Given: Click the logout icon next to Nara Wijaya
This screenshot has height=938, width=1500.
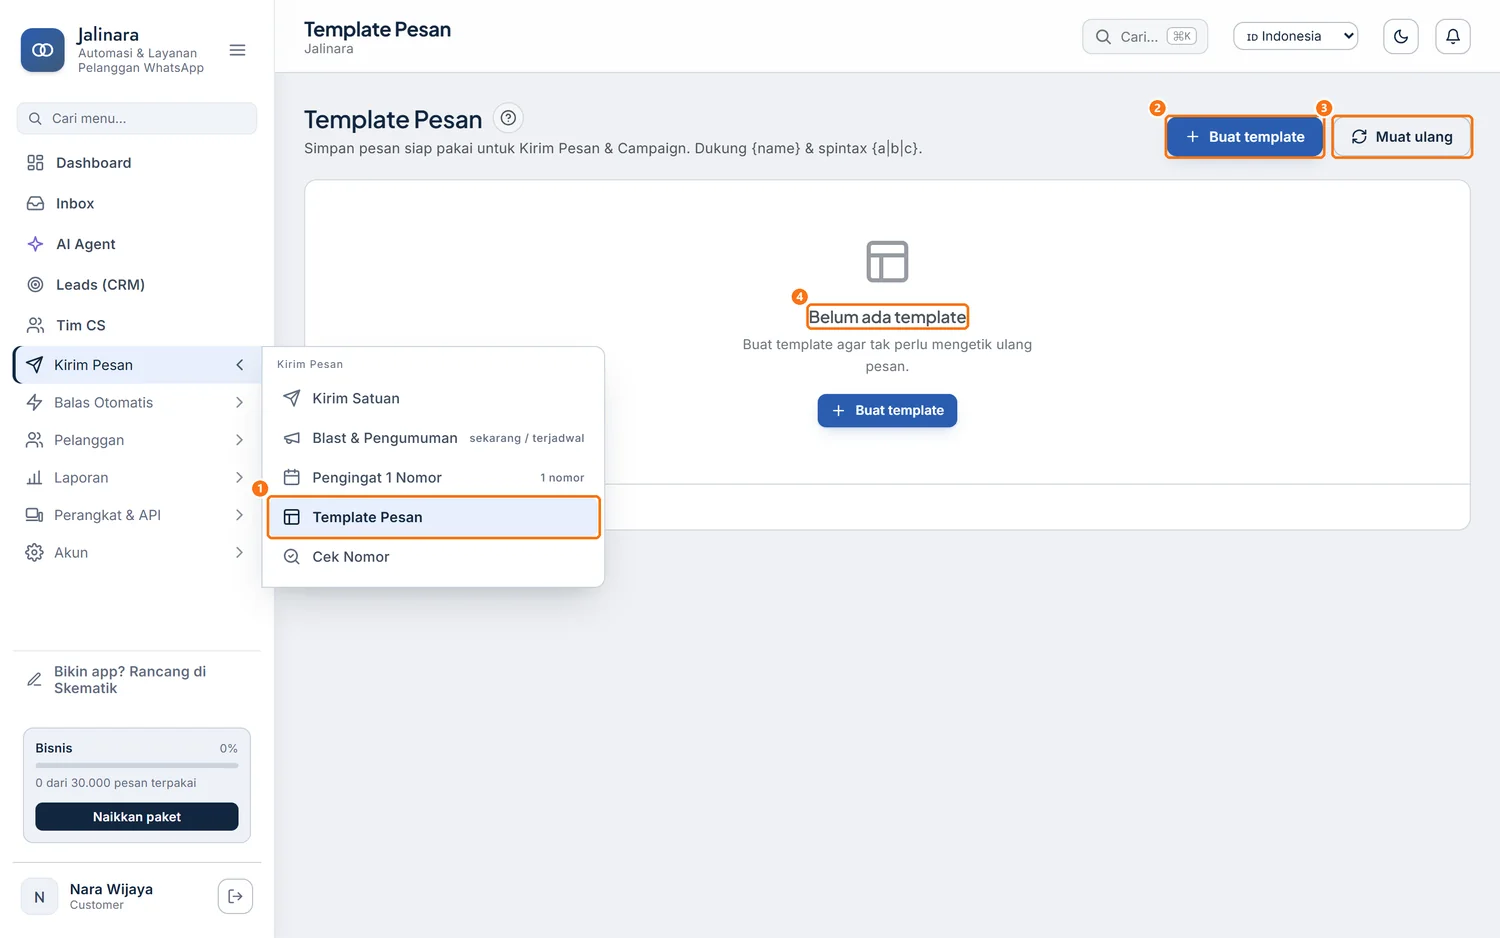Looking at the screenshot, I should 235,896.
